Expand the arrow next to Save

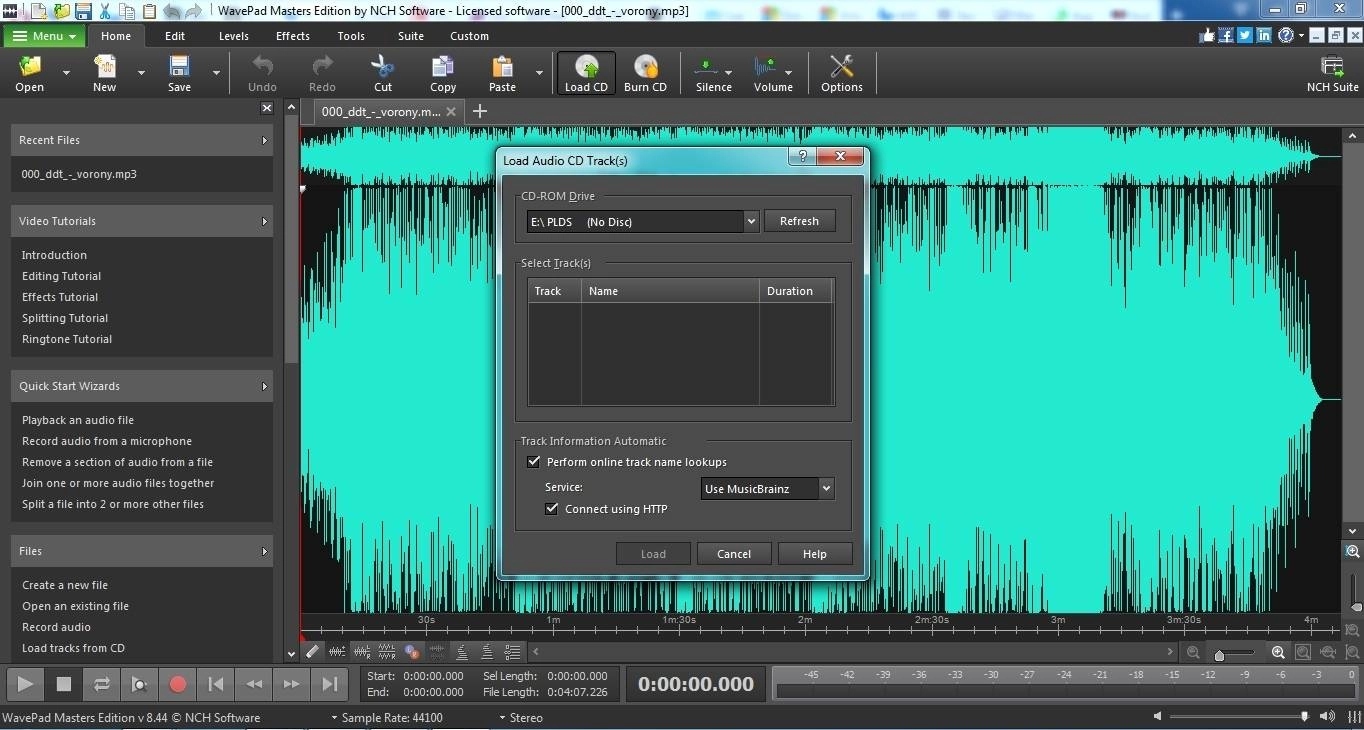pyautogui.click(x=216, y=73)
